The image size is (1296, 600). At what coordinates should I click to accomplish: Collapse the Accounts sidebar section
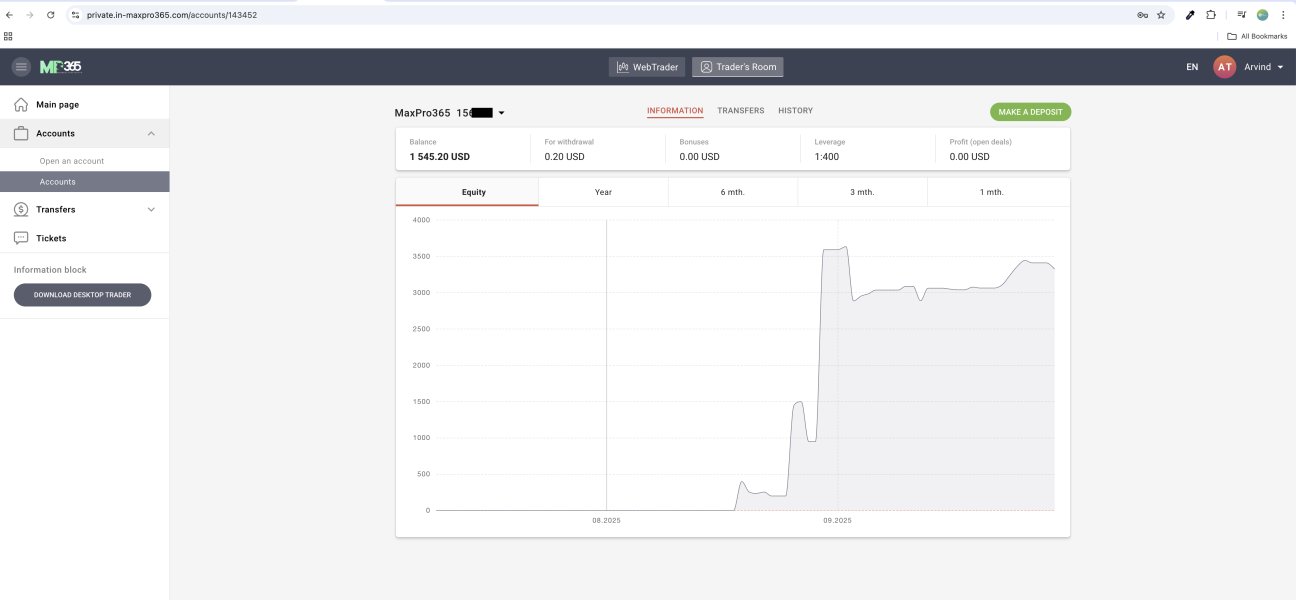[x=151, y=133]
